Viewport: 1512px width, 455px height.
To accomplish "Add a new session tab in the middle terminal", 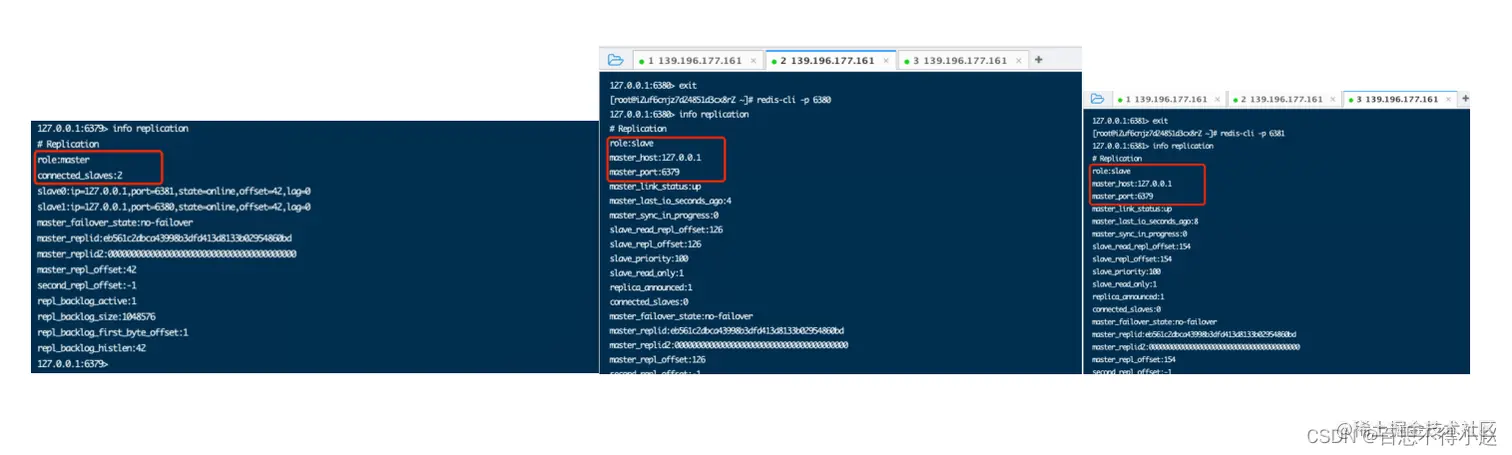I will tap(1038, 60).
